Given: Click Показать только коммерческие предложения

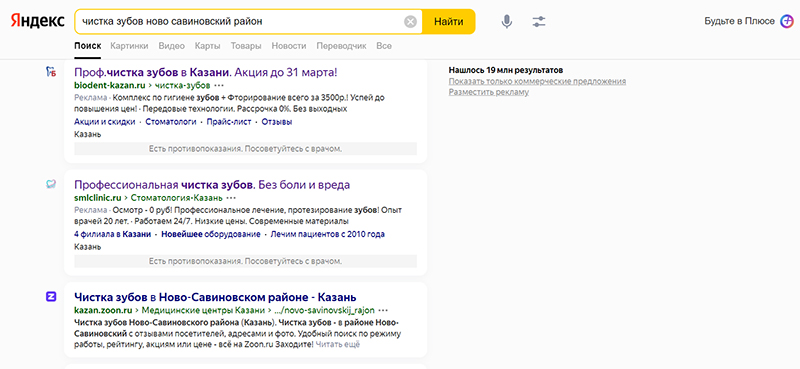Looking at the screenshot, I should coord(537,81).
